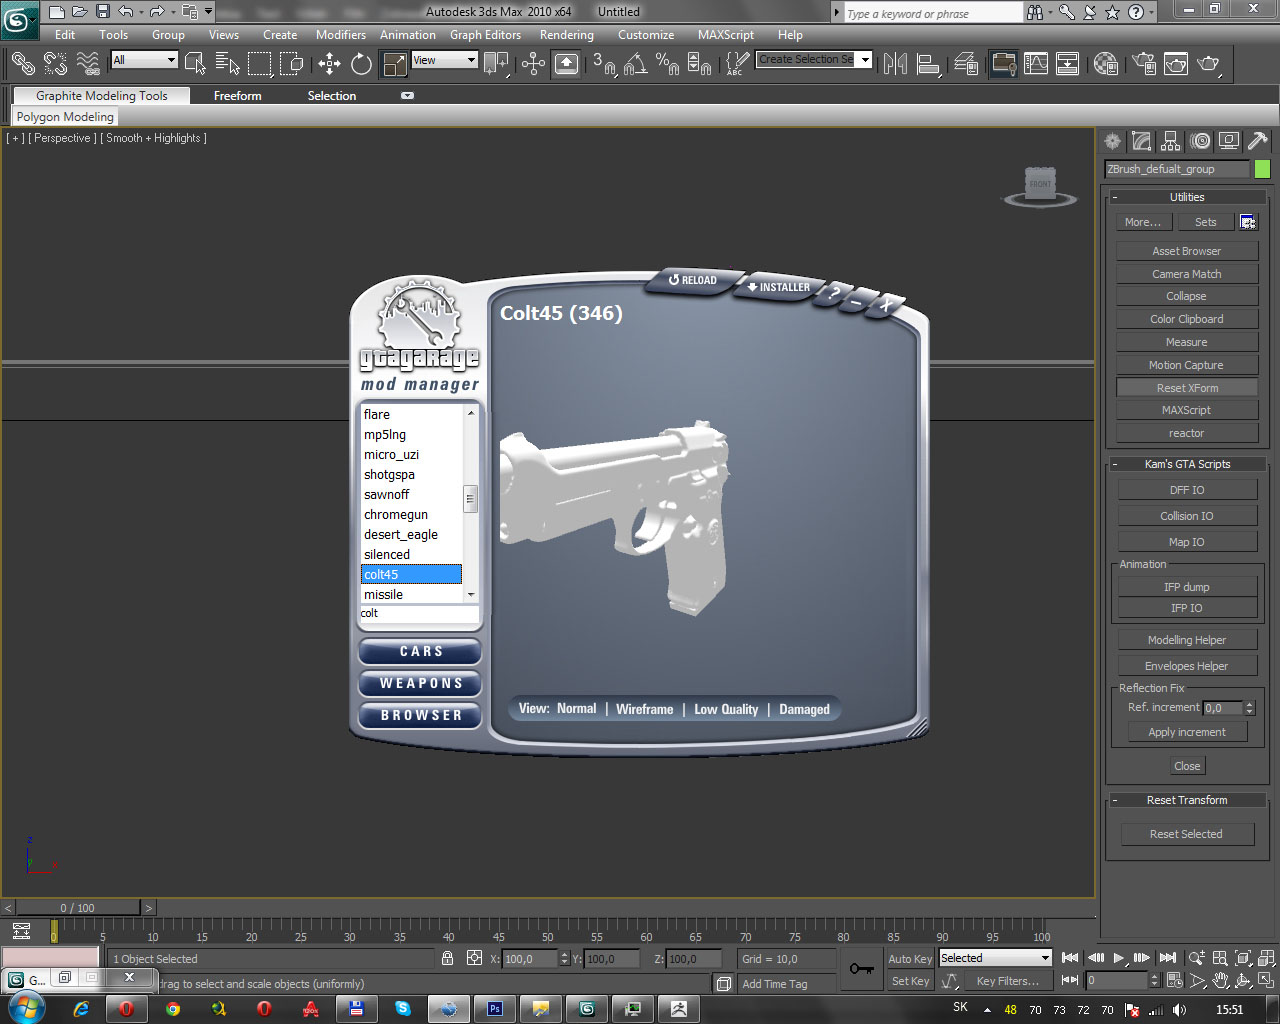Collapse the Kam's GTA Scripts rollout
The width and height of the screenshot is (1280, 1024).
[1187, 464]
